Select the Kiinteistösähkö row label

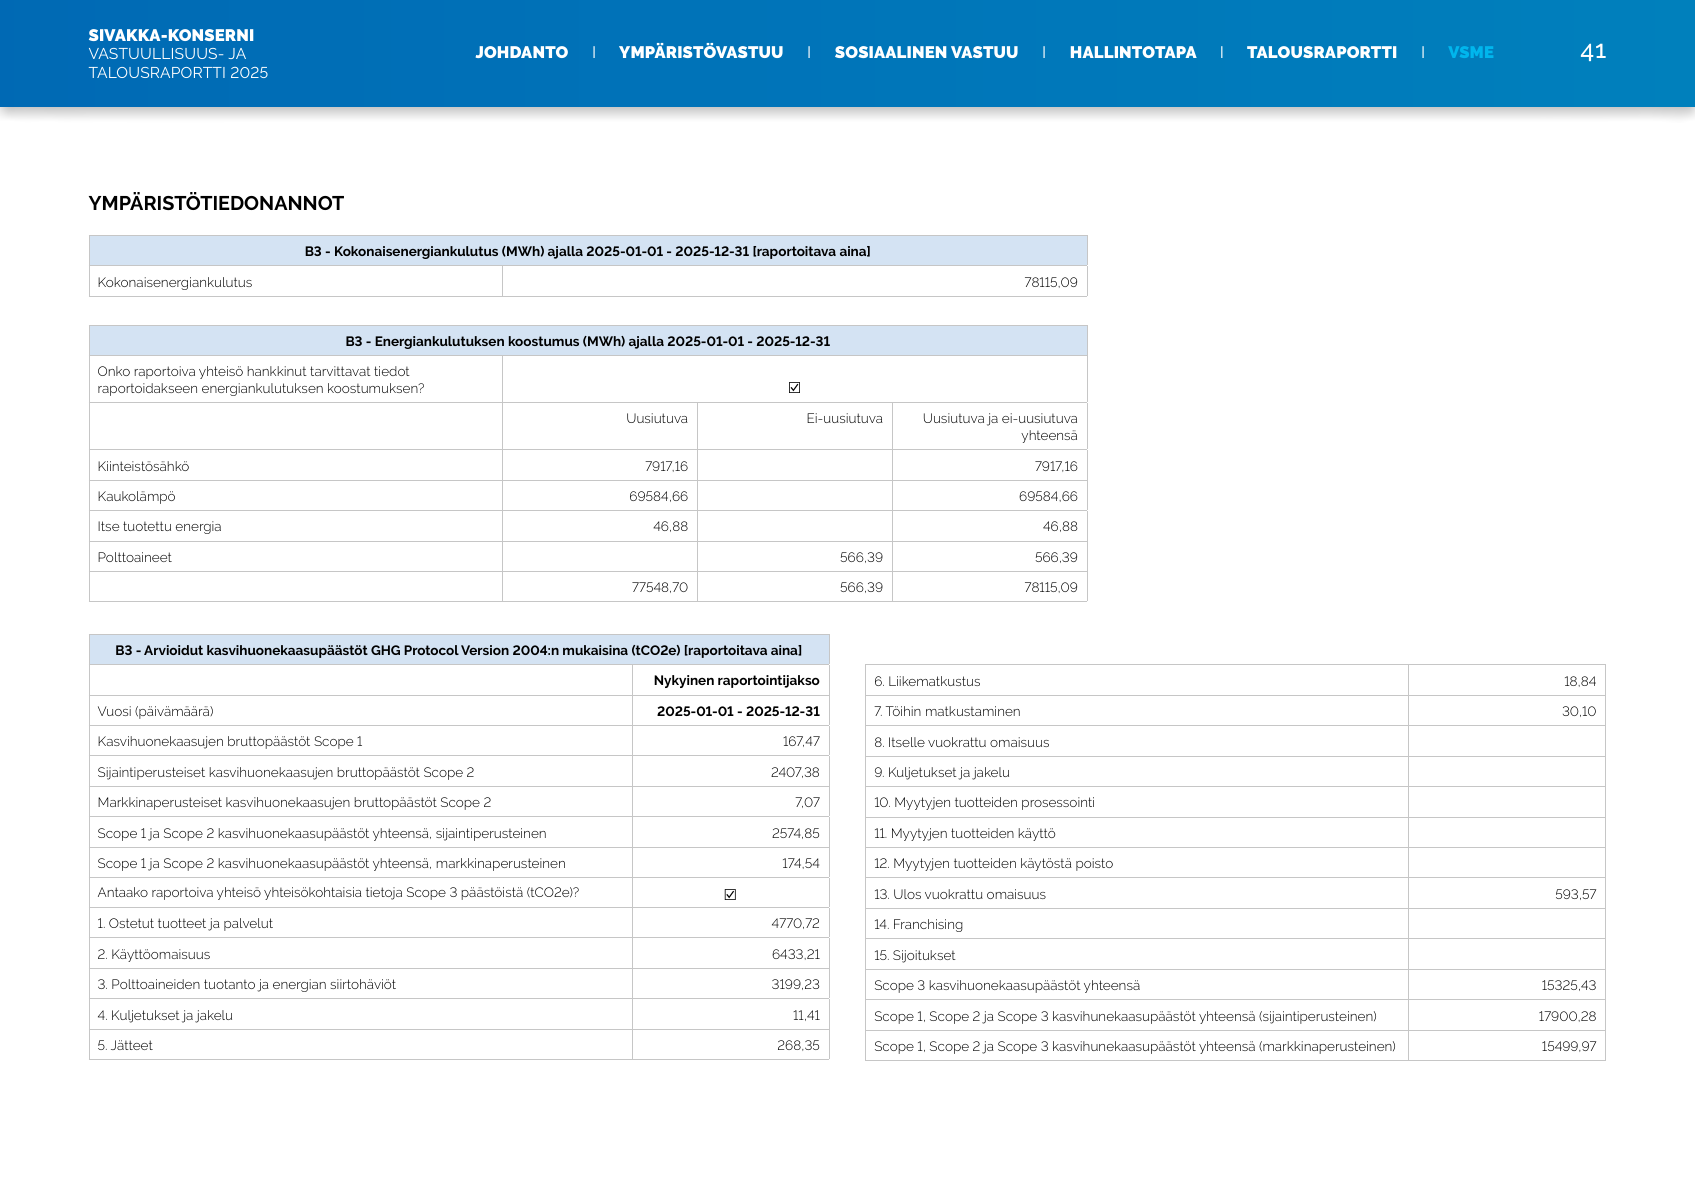click(x=143, y=466)
